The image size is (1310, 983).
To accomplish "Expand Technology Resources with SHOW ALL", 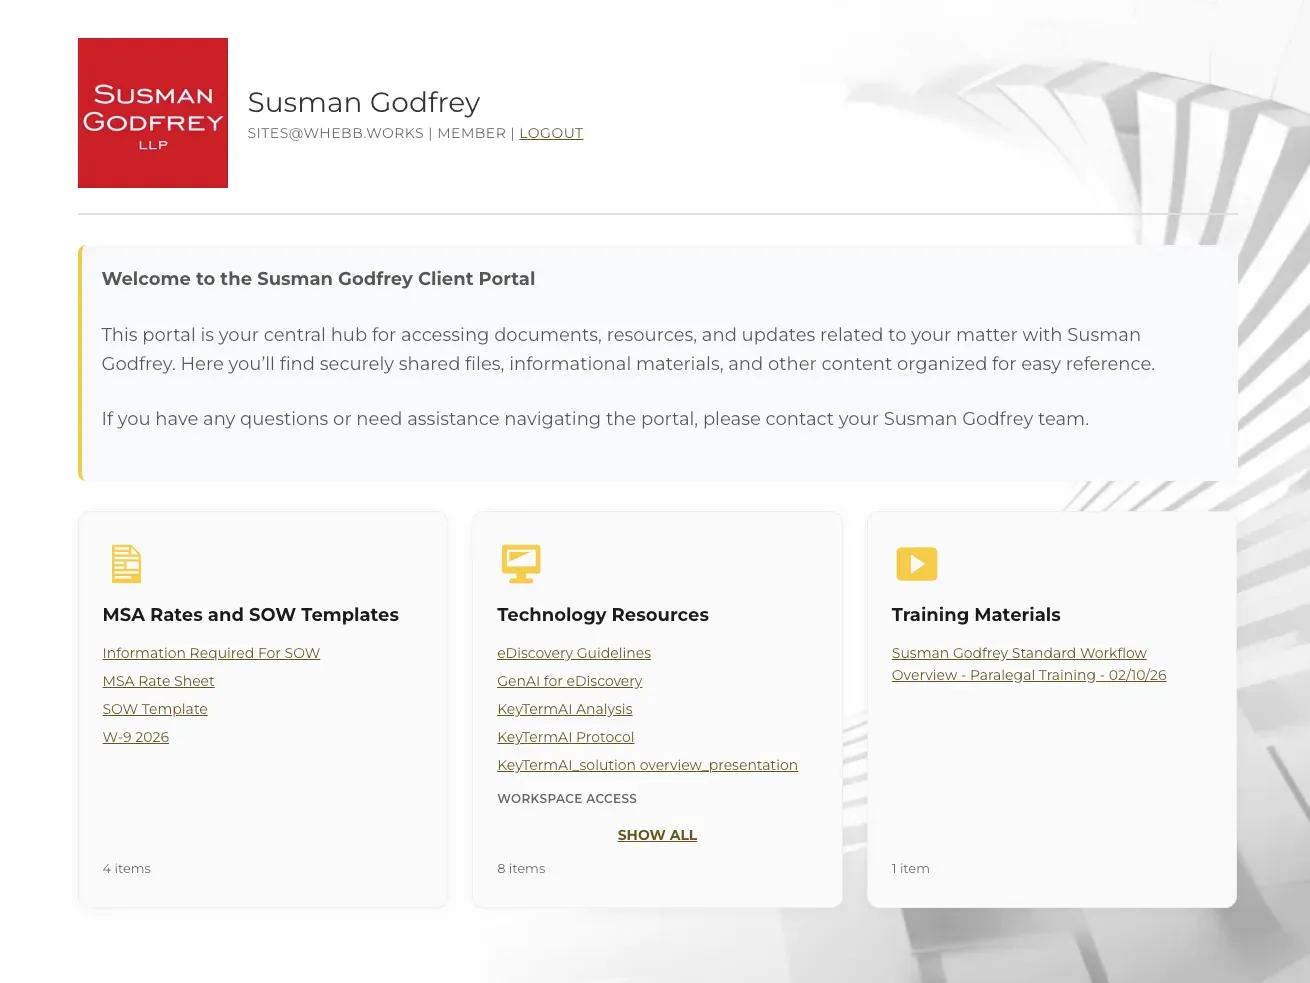I will pyautogui.click(x=657, y=835).
